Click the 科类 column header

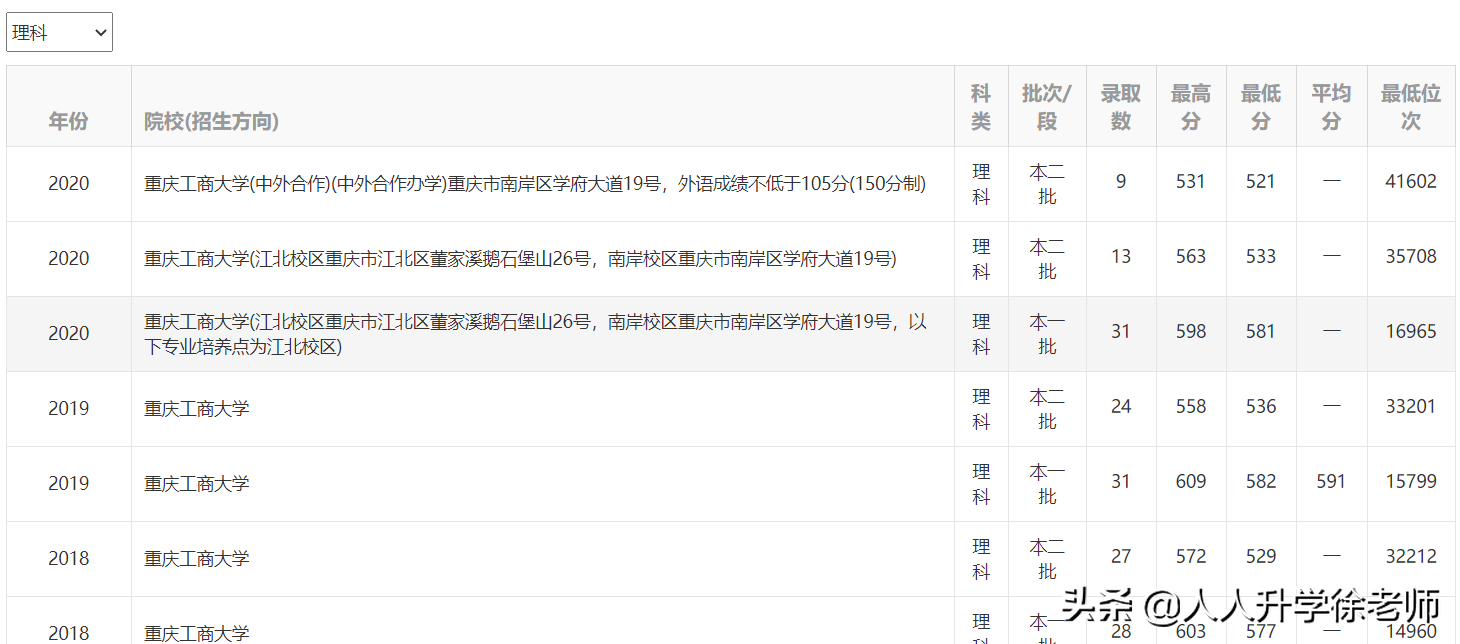pos(981,107)
